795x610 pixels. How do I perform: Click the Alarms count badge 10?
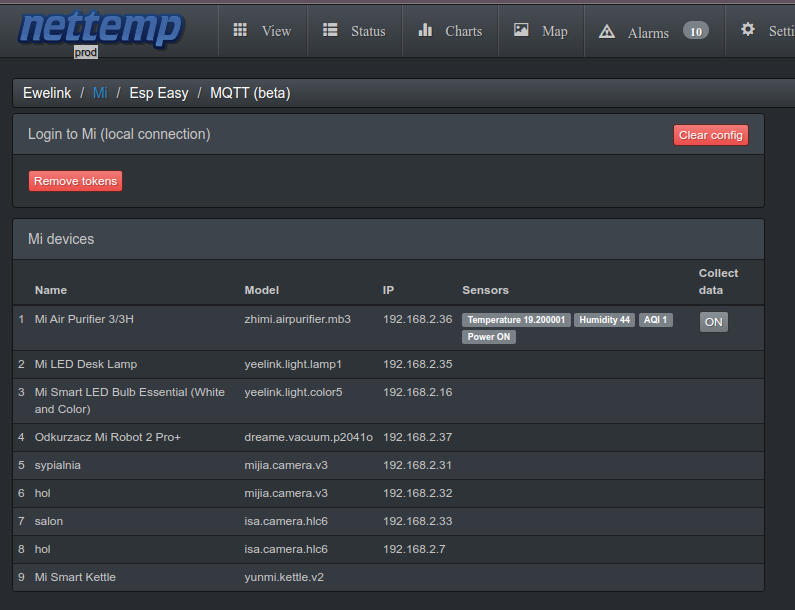pyautogui.click(x=696, y=31)
